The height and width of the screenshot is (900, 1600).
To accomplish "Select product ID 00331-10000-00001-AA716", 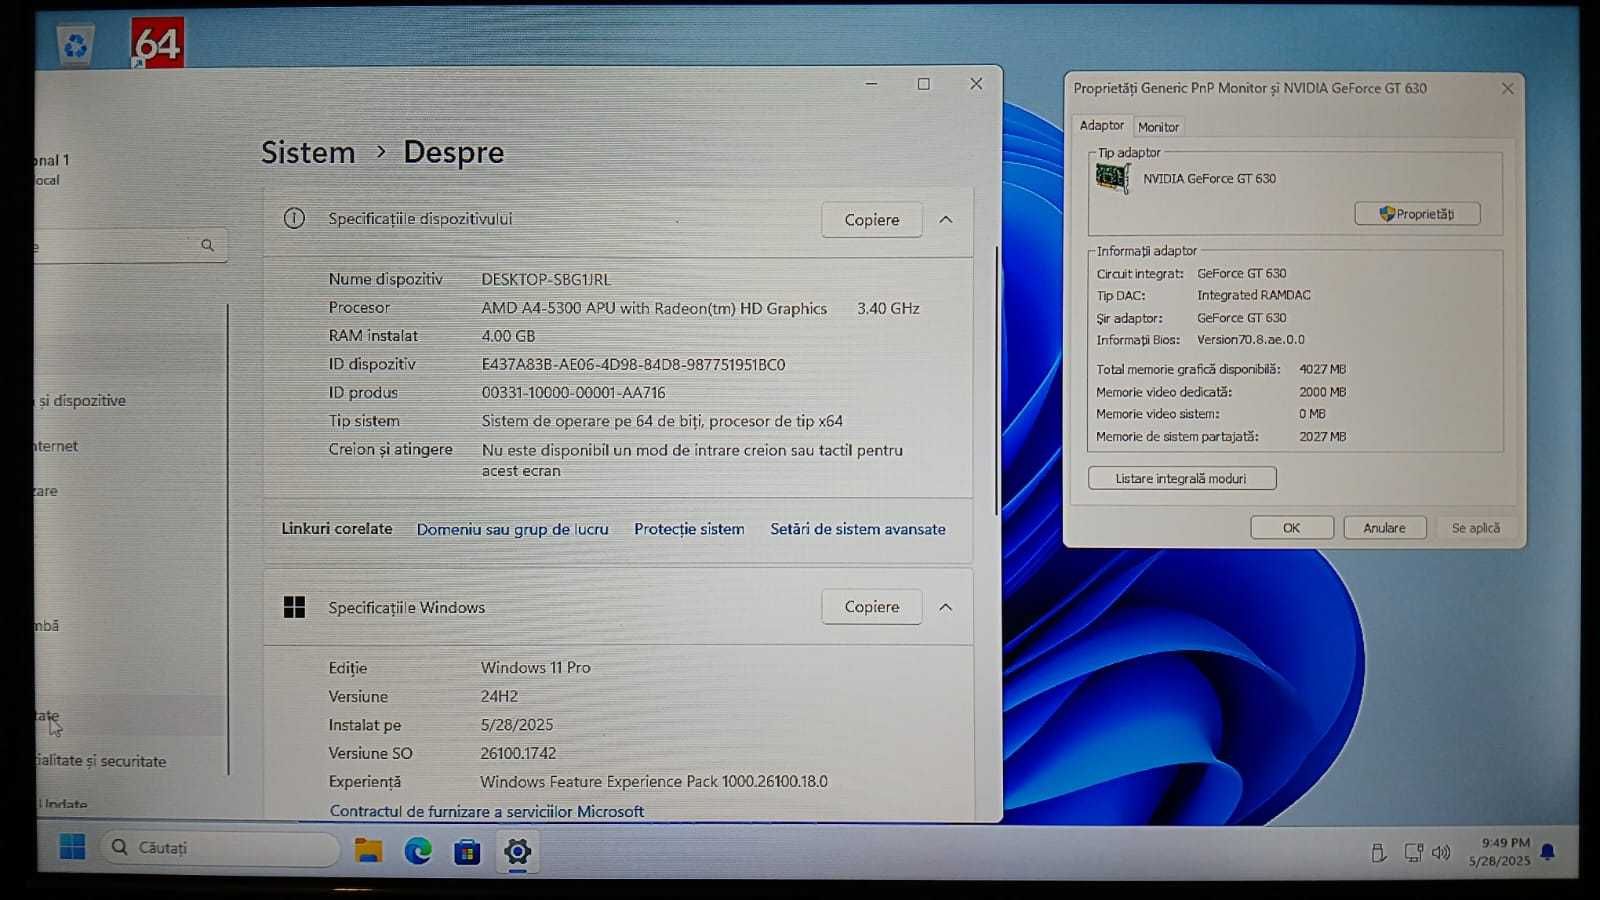I will (574, 393).
